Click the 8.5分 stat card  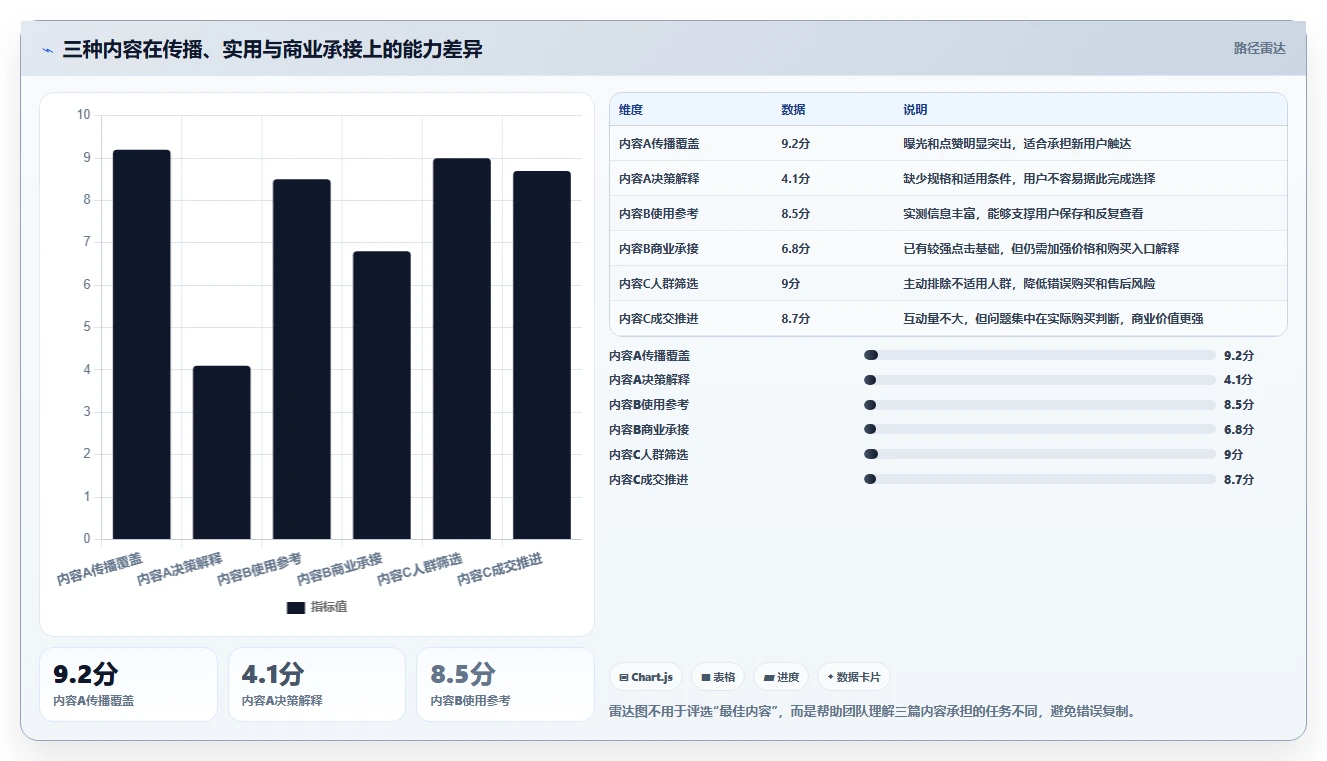click(506, 684)
